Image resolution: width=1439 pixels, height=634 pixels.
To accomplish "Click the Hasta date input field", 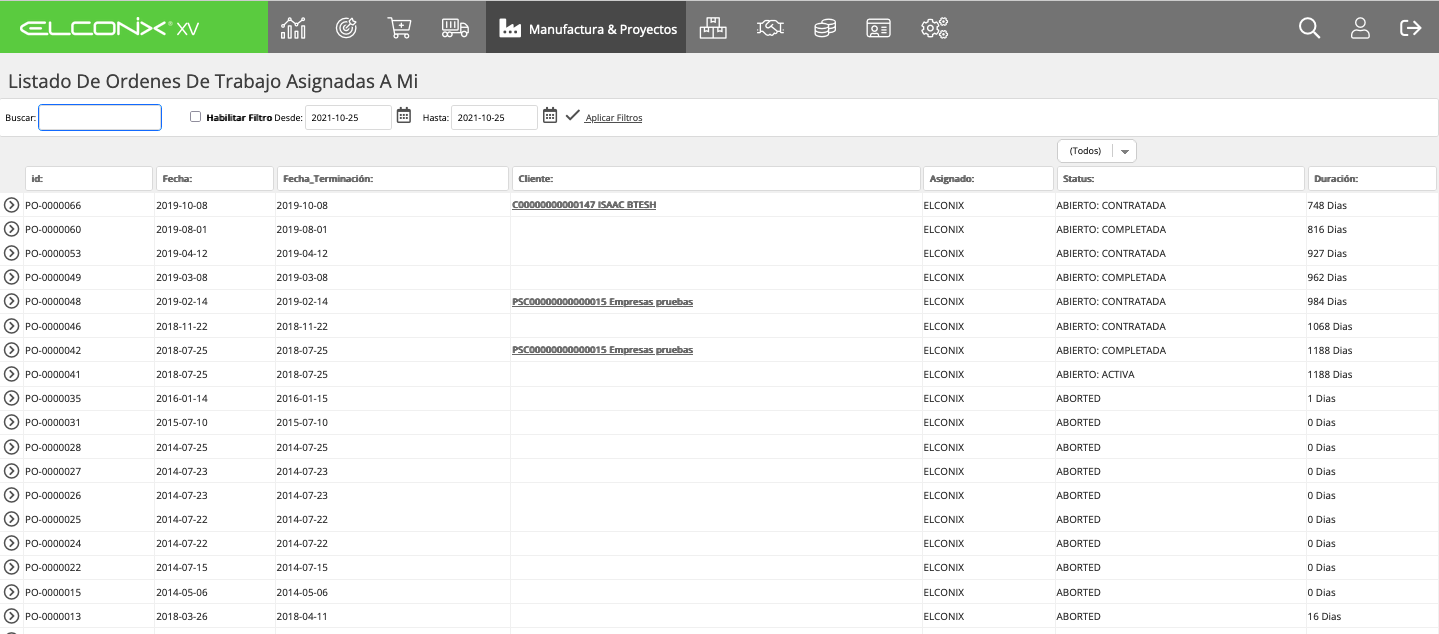I will [x=494, y=117].
